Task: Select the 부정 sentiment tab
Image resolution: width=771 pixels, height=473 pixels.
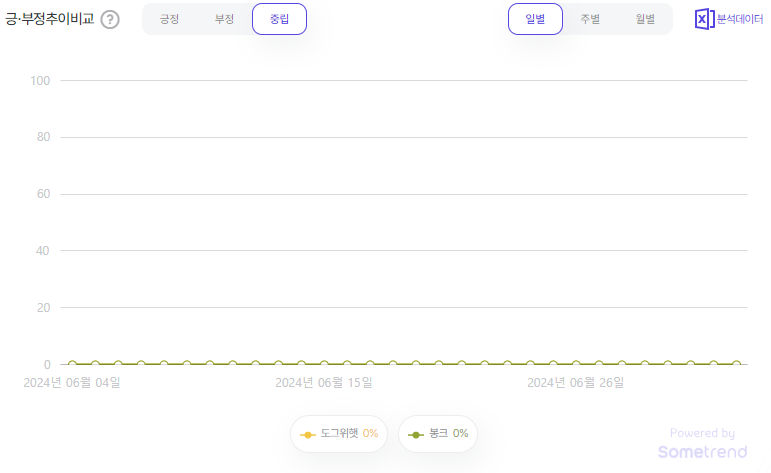Action: [x=224, y=19]
